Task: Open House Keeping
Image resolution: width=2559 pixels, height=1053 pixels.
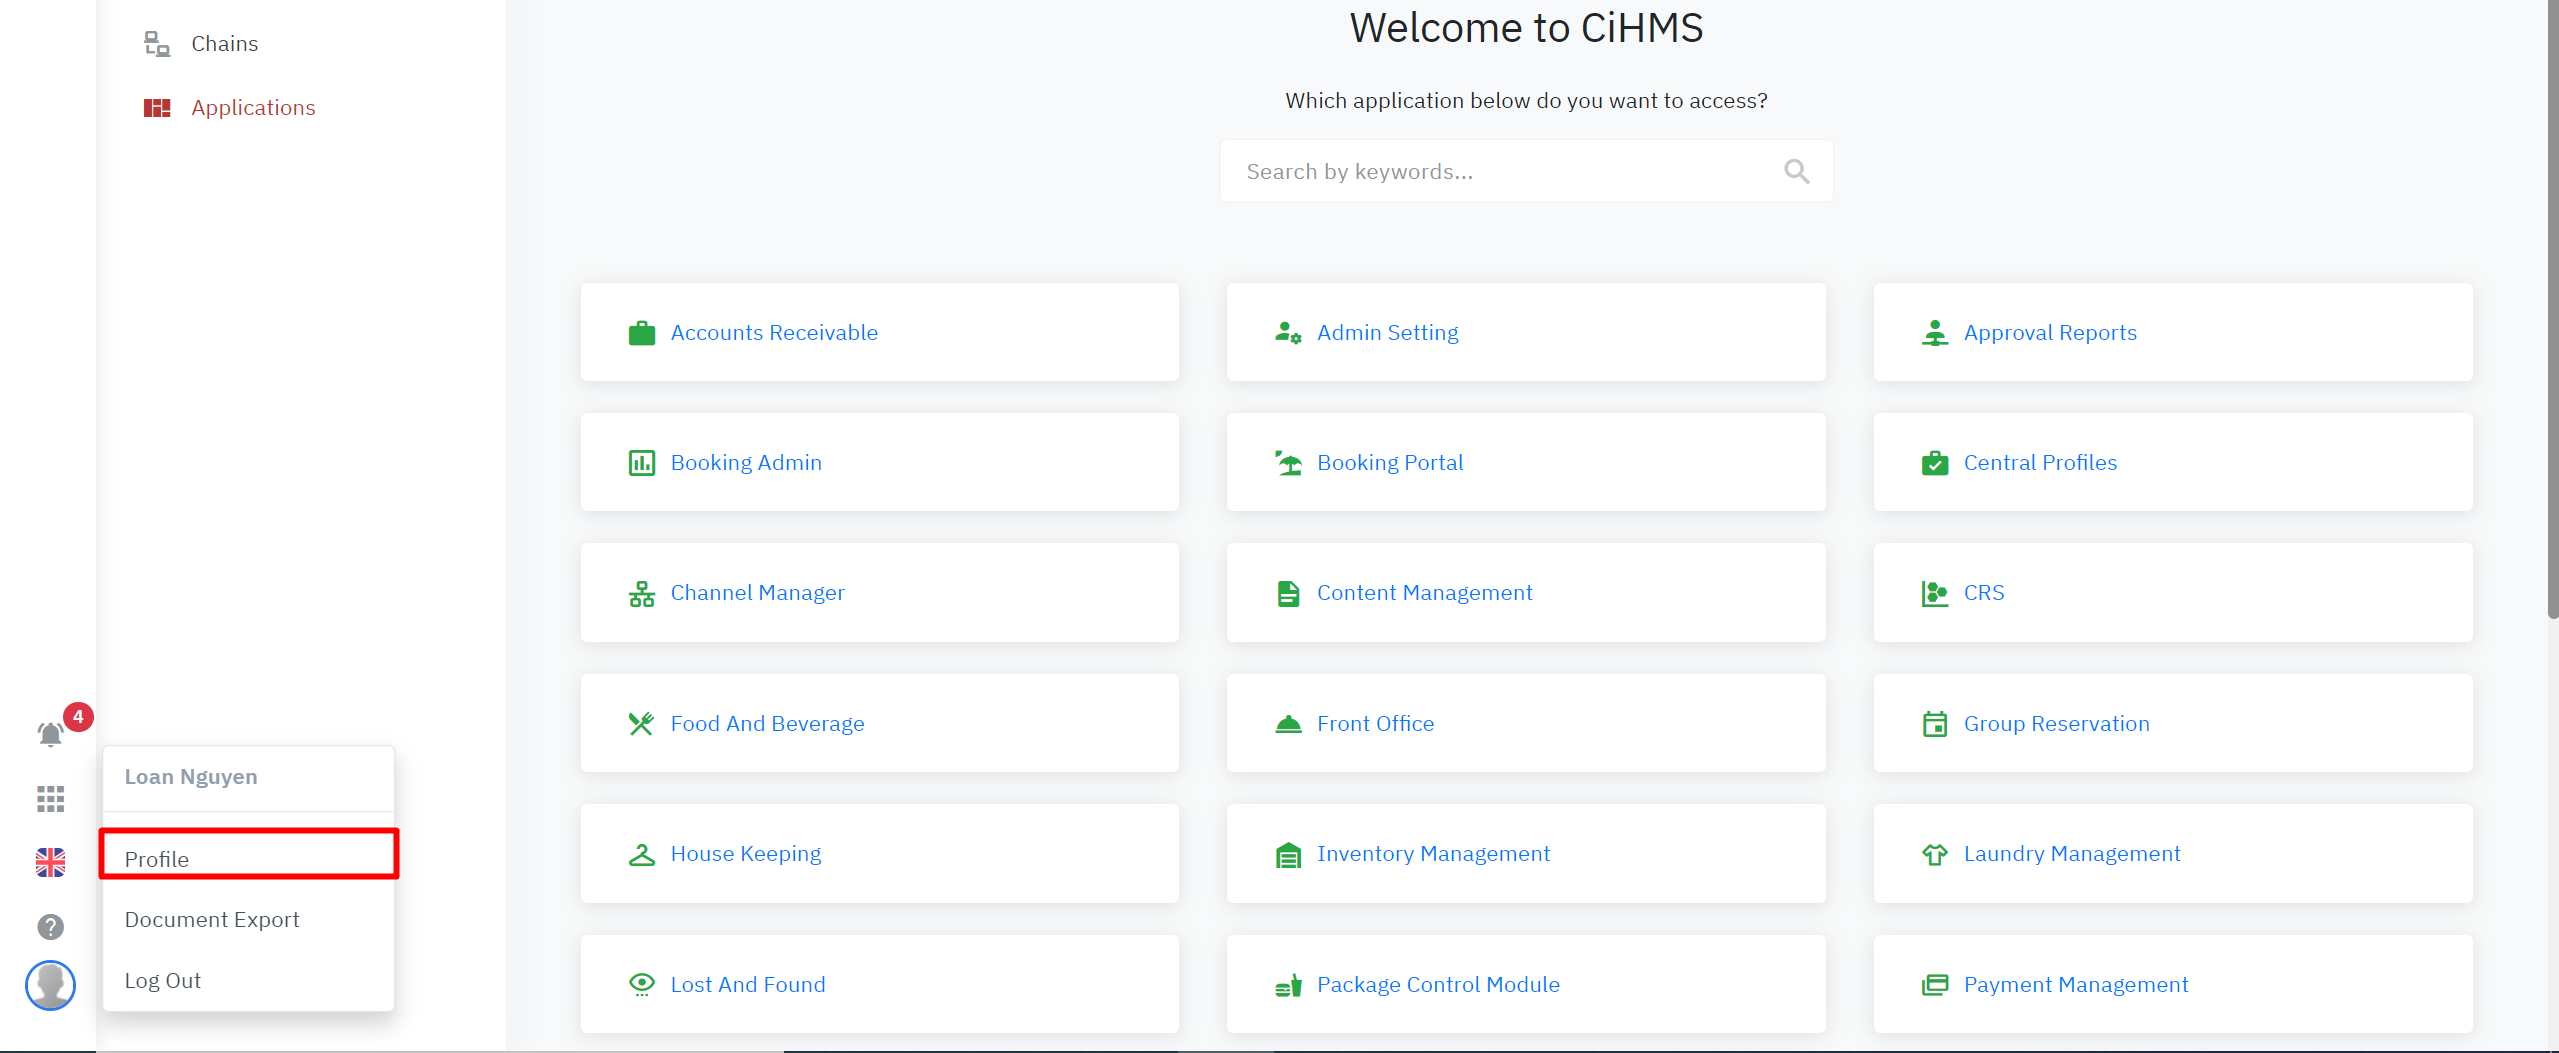Action: pyautogui.click(x=879, y=854)
